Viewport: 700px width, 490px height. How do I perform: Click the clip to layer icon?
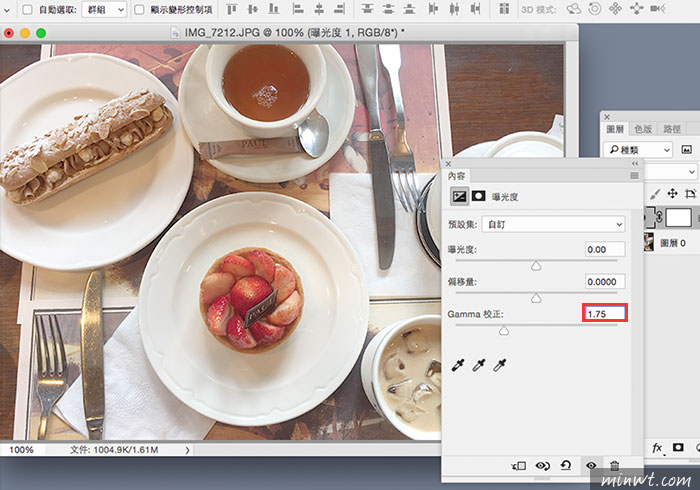[518, 465]
